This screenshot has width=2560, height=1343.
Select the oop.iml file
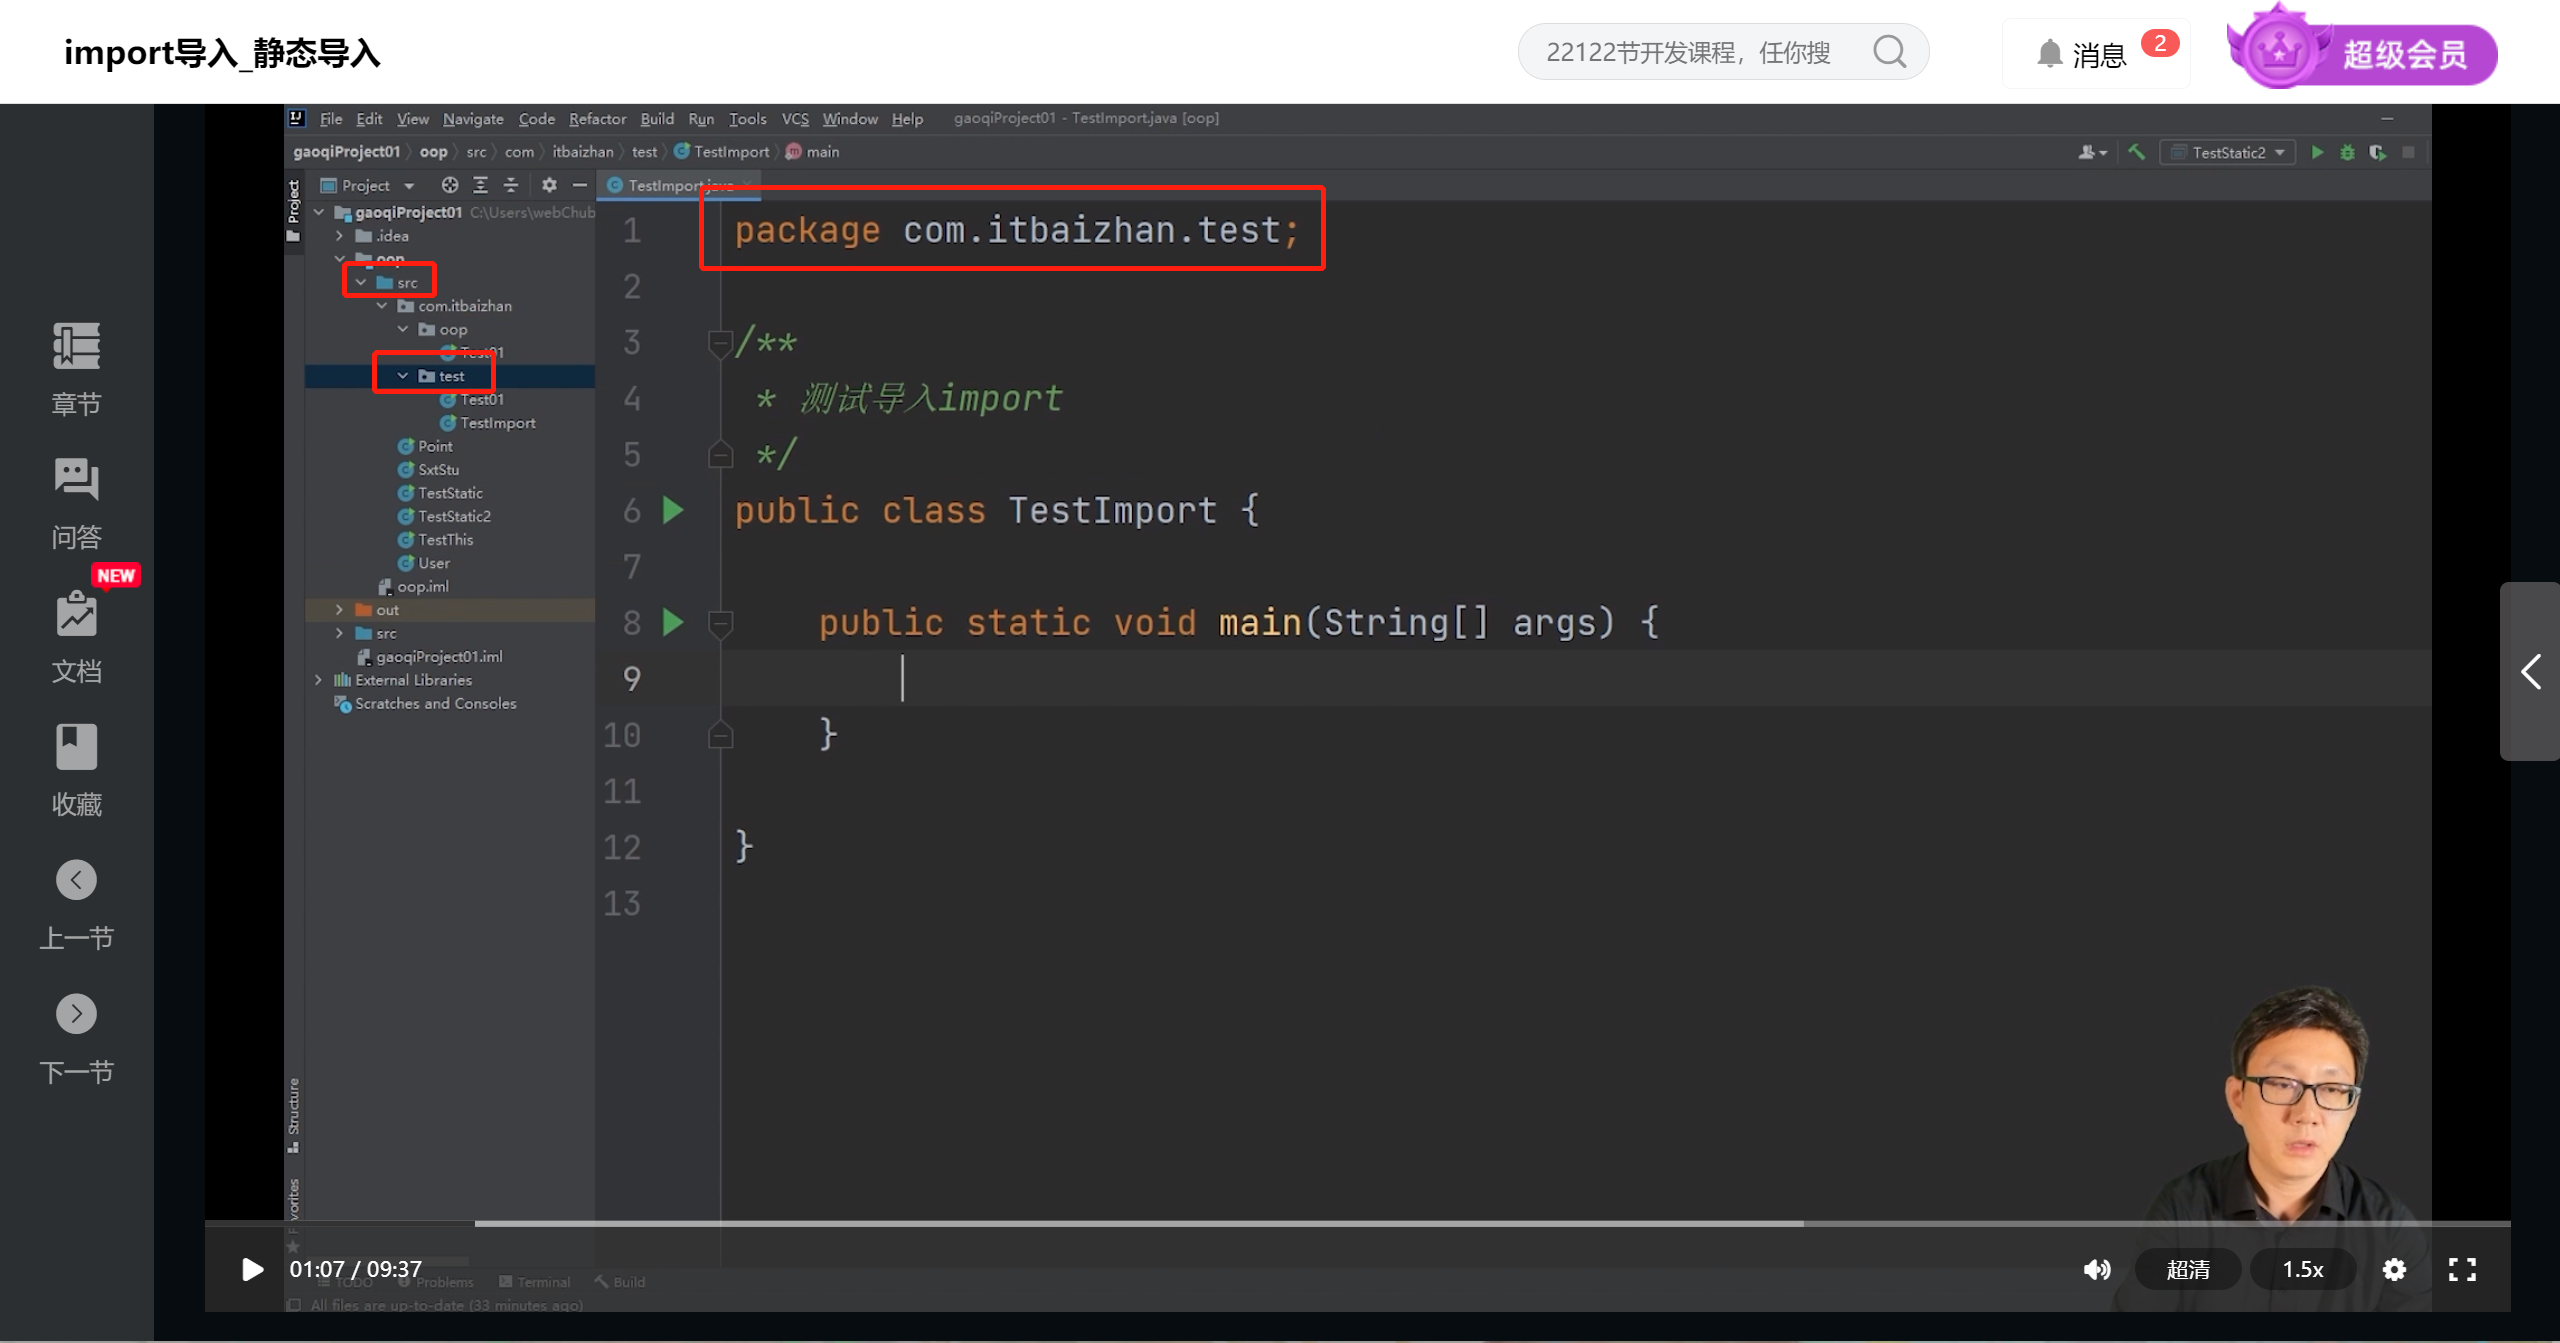(x=414, y=587)
